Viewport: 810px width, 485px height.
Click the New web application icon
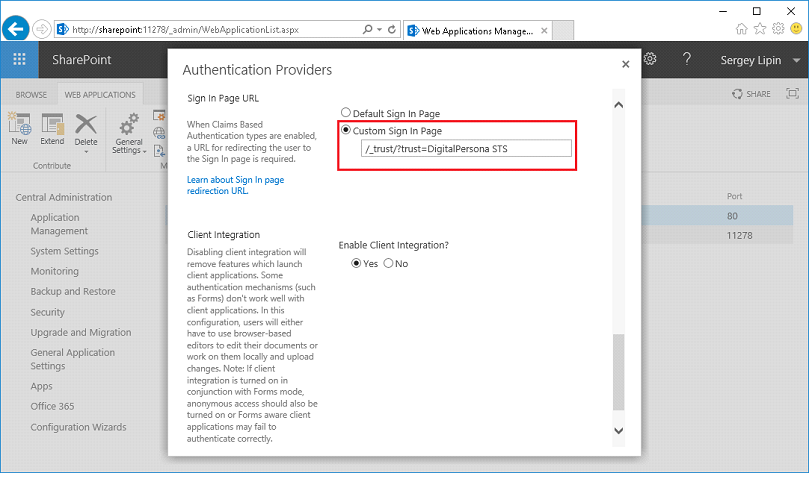(19, 126)
